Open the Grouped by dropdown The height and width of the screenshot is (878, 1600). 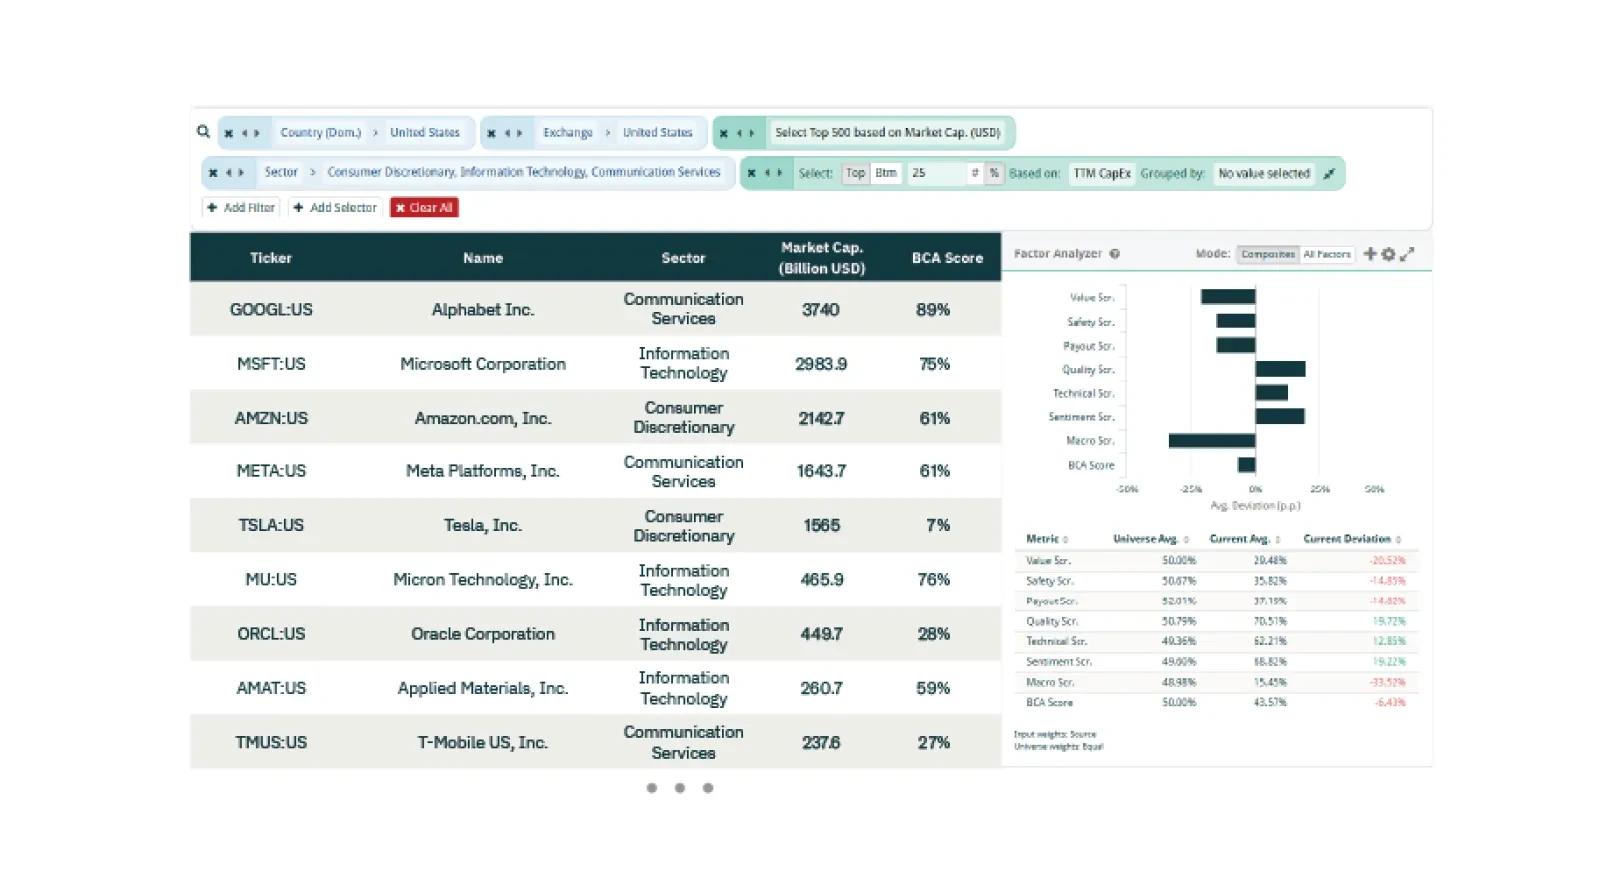1263,173
